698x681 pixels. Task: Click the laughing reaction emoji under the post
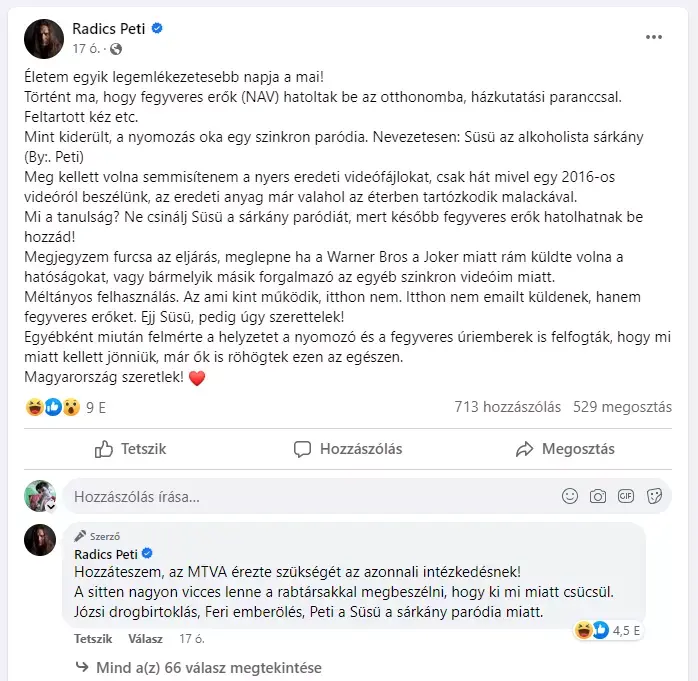34,407
